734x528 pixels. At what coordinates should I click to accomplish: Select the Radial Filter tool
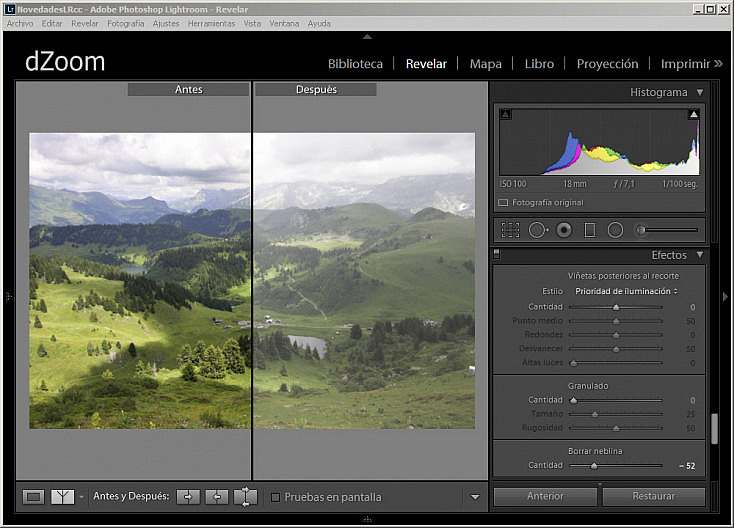point(615,230)
